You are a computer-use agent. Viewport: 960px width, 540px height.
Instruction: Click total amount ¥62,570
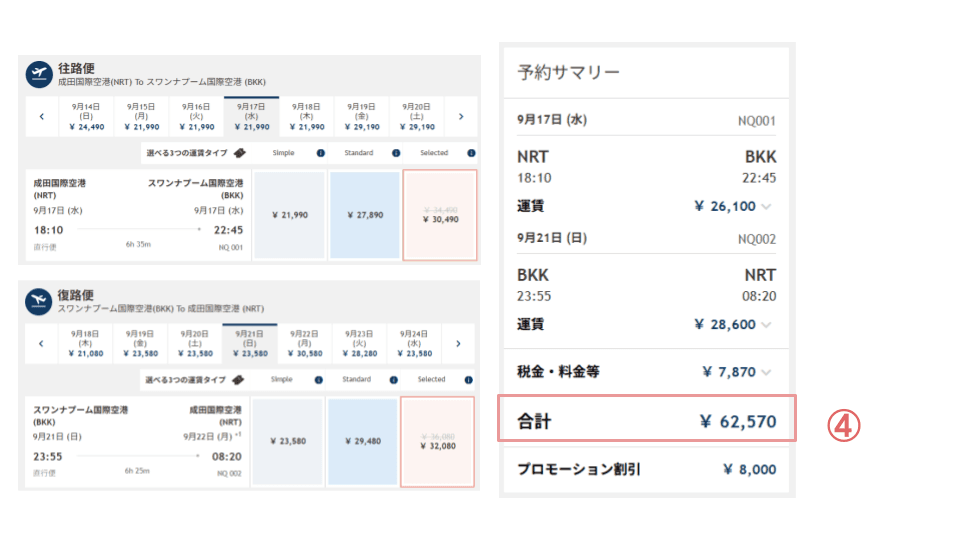pyautogui.click(x=738, y=421)
